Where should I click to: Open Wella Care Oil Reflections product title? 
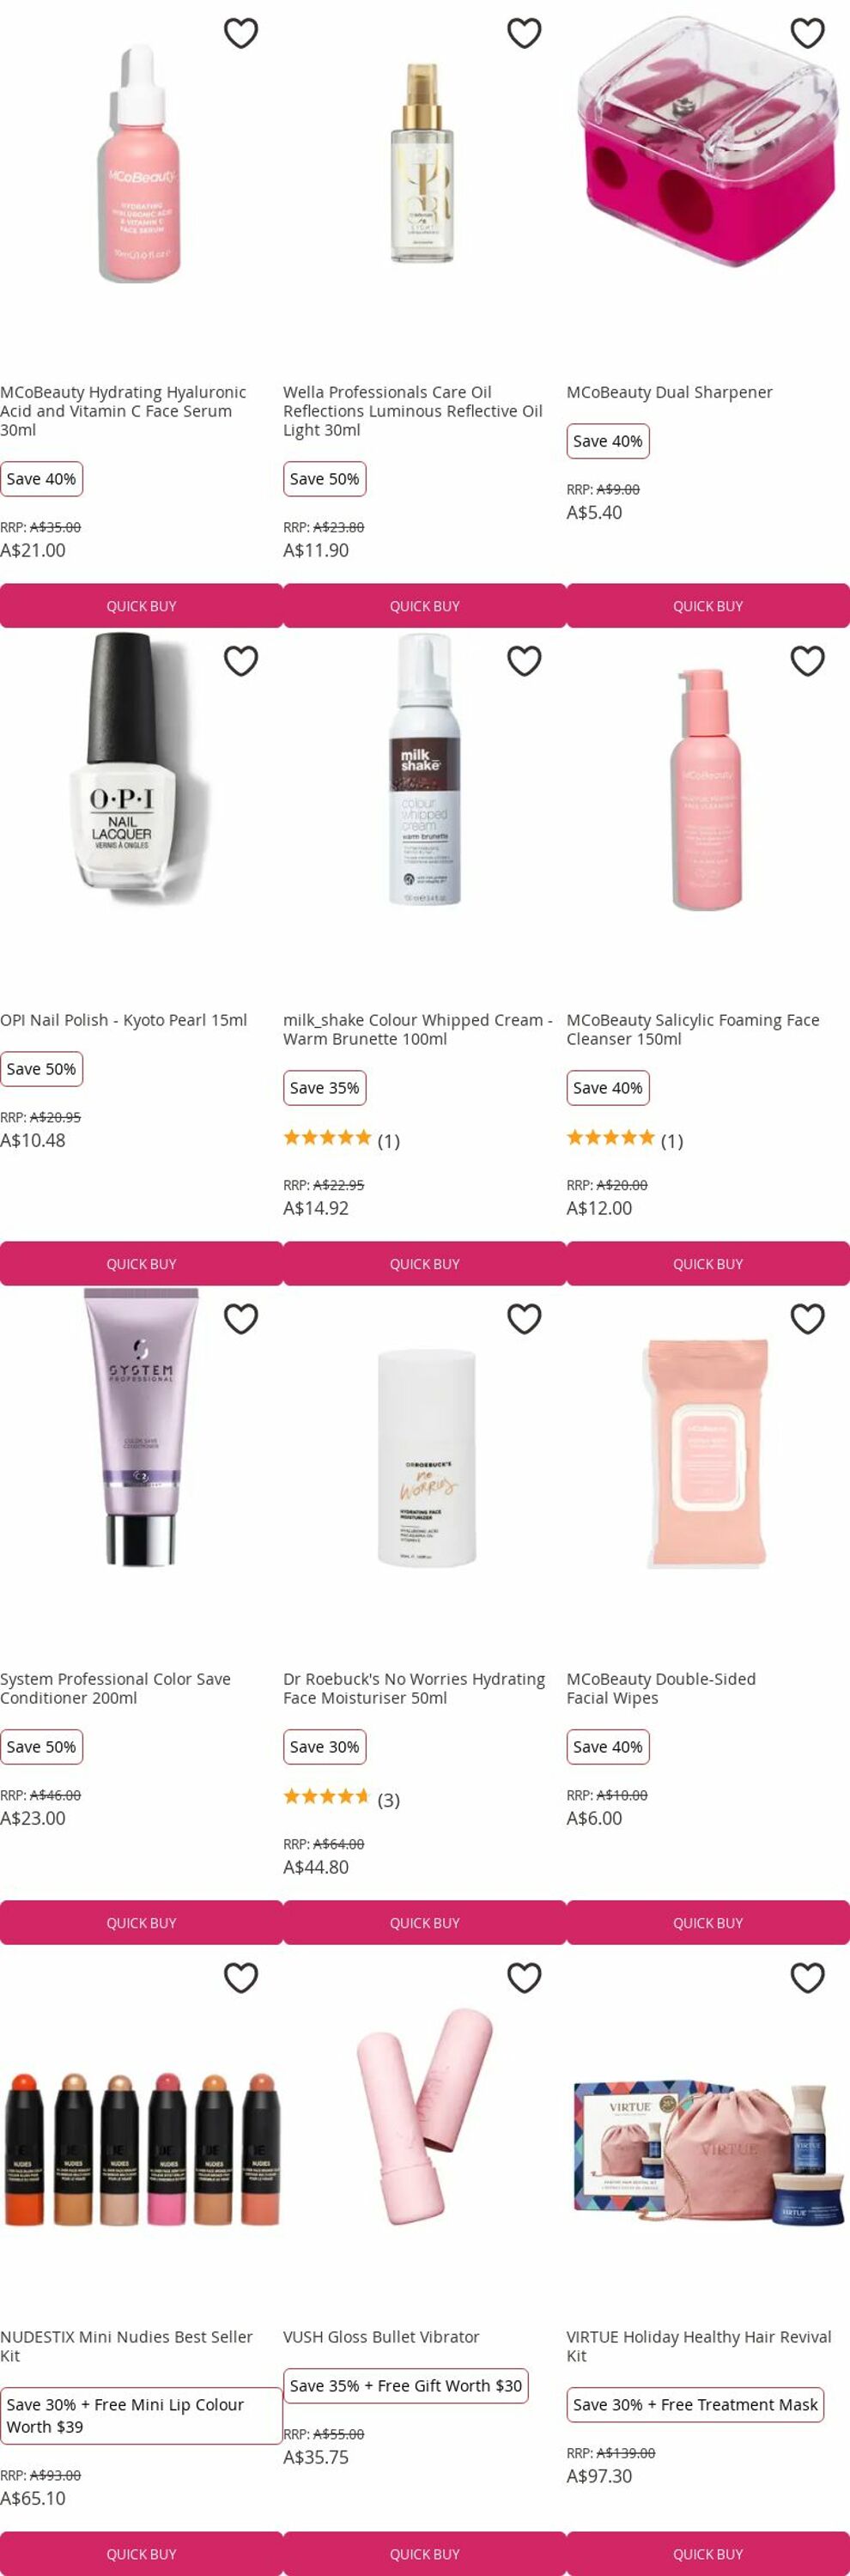coord(413,411)
